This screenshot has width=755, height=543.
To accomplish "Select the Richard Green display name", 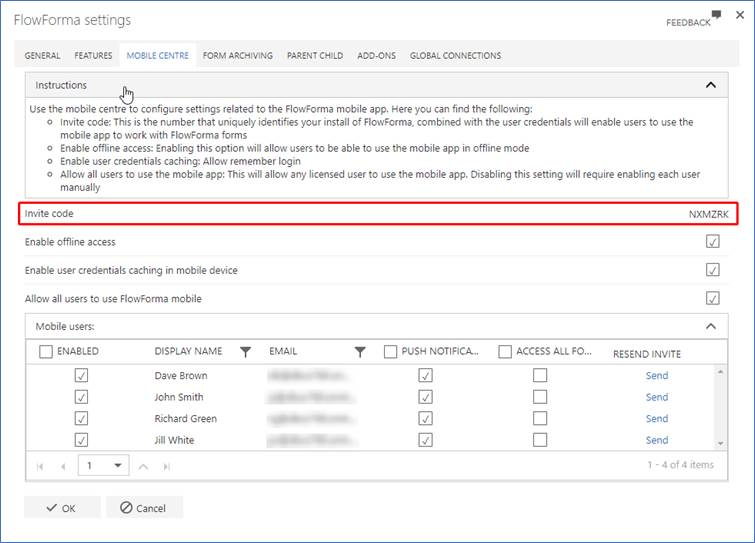I will (185, 419).
